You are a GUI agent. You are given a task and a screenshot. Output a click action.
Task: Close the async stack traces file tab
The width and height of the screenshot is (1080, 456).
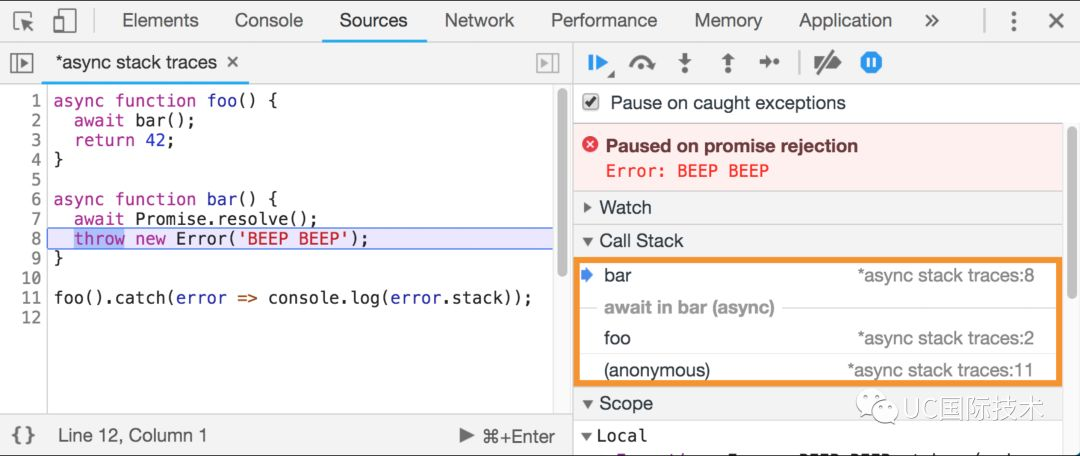233,62
